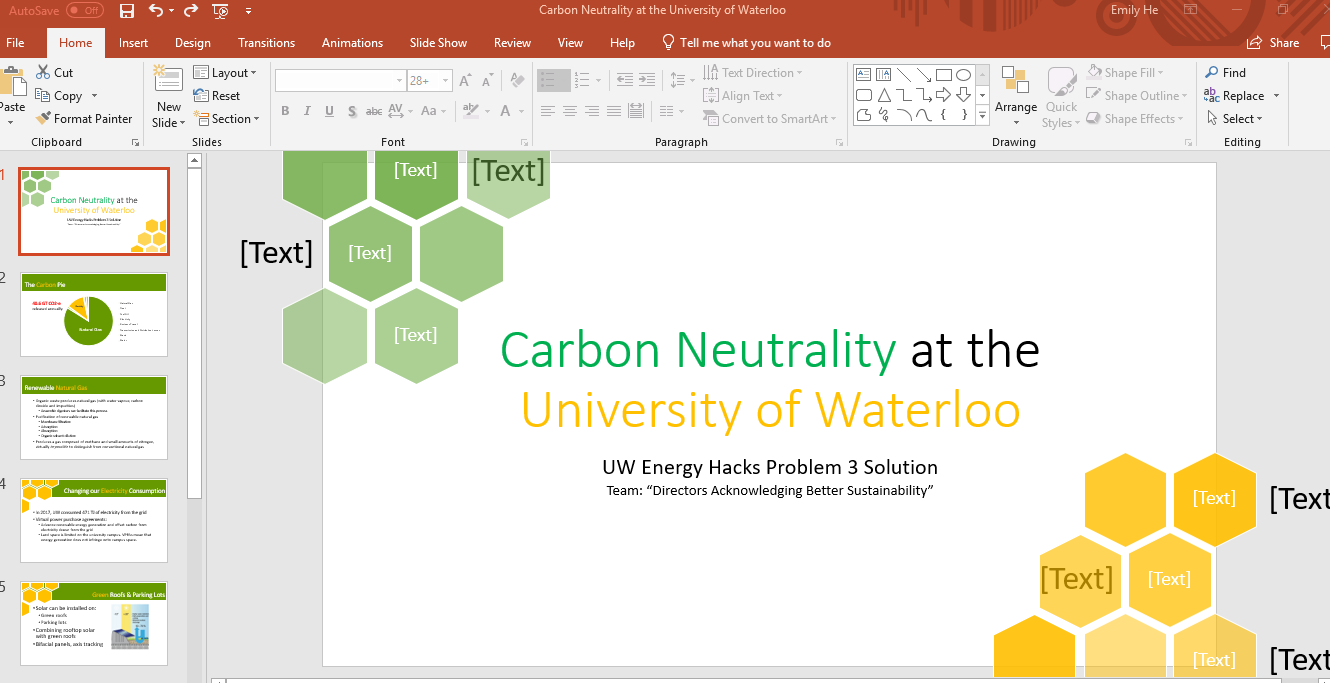Image resolution: width=1330 pixels, height=683 pixels.
Task: Toggle text Shadow formatting
Action: tap(351, 111)
